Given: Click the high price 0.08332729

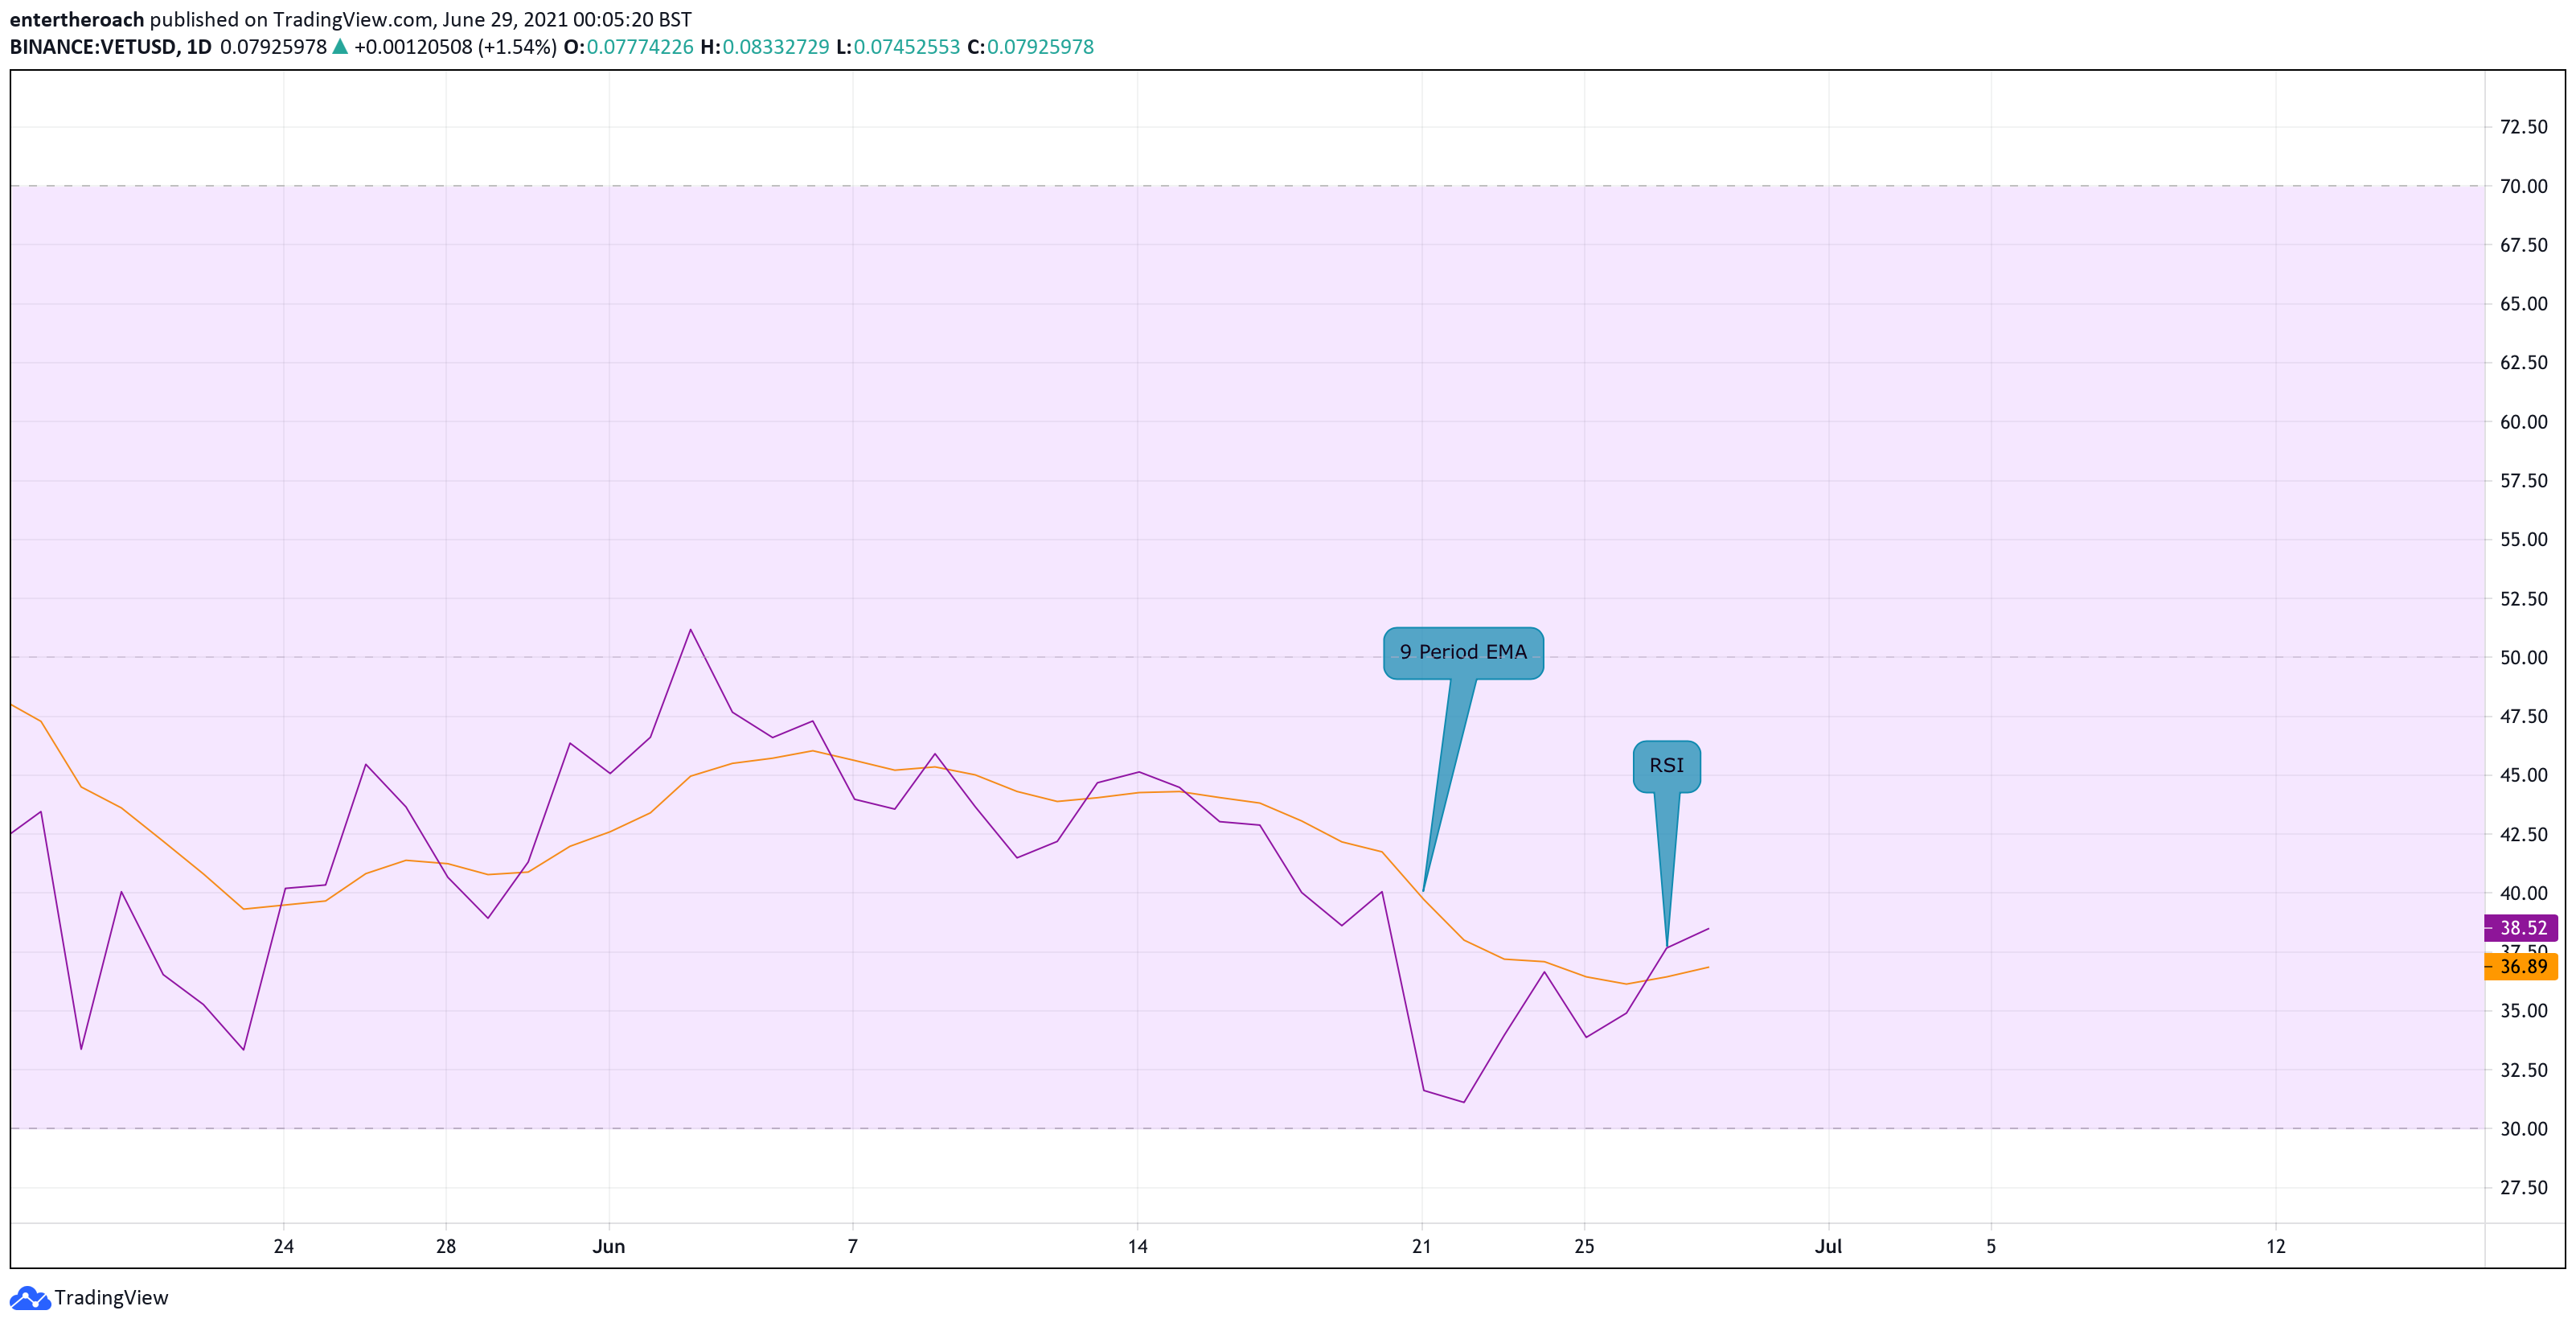Looking at the screenshot, I should (x=776, y=47).
